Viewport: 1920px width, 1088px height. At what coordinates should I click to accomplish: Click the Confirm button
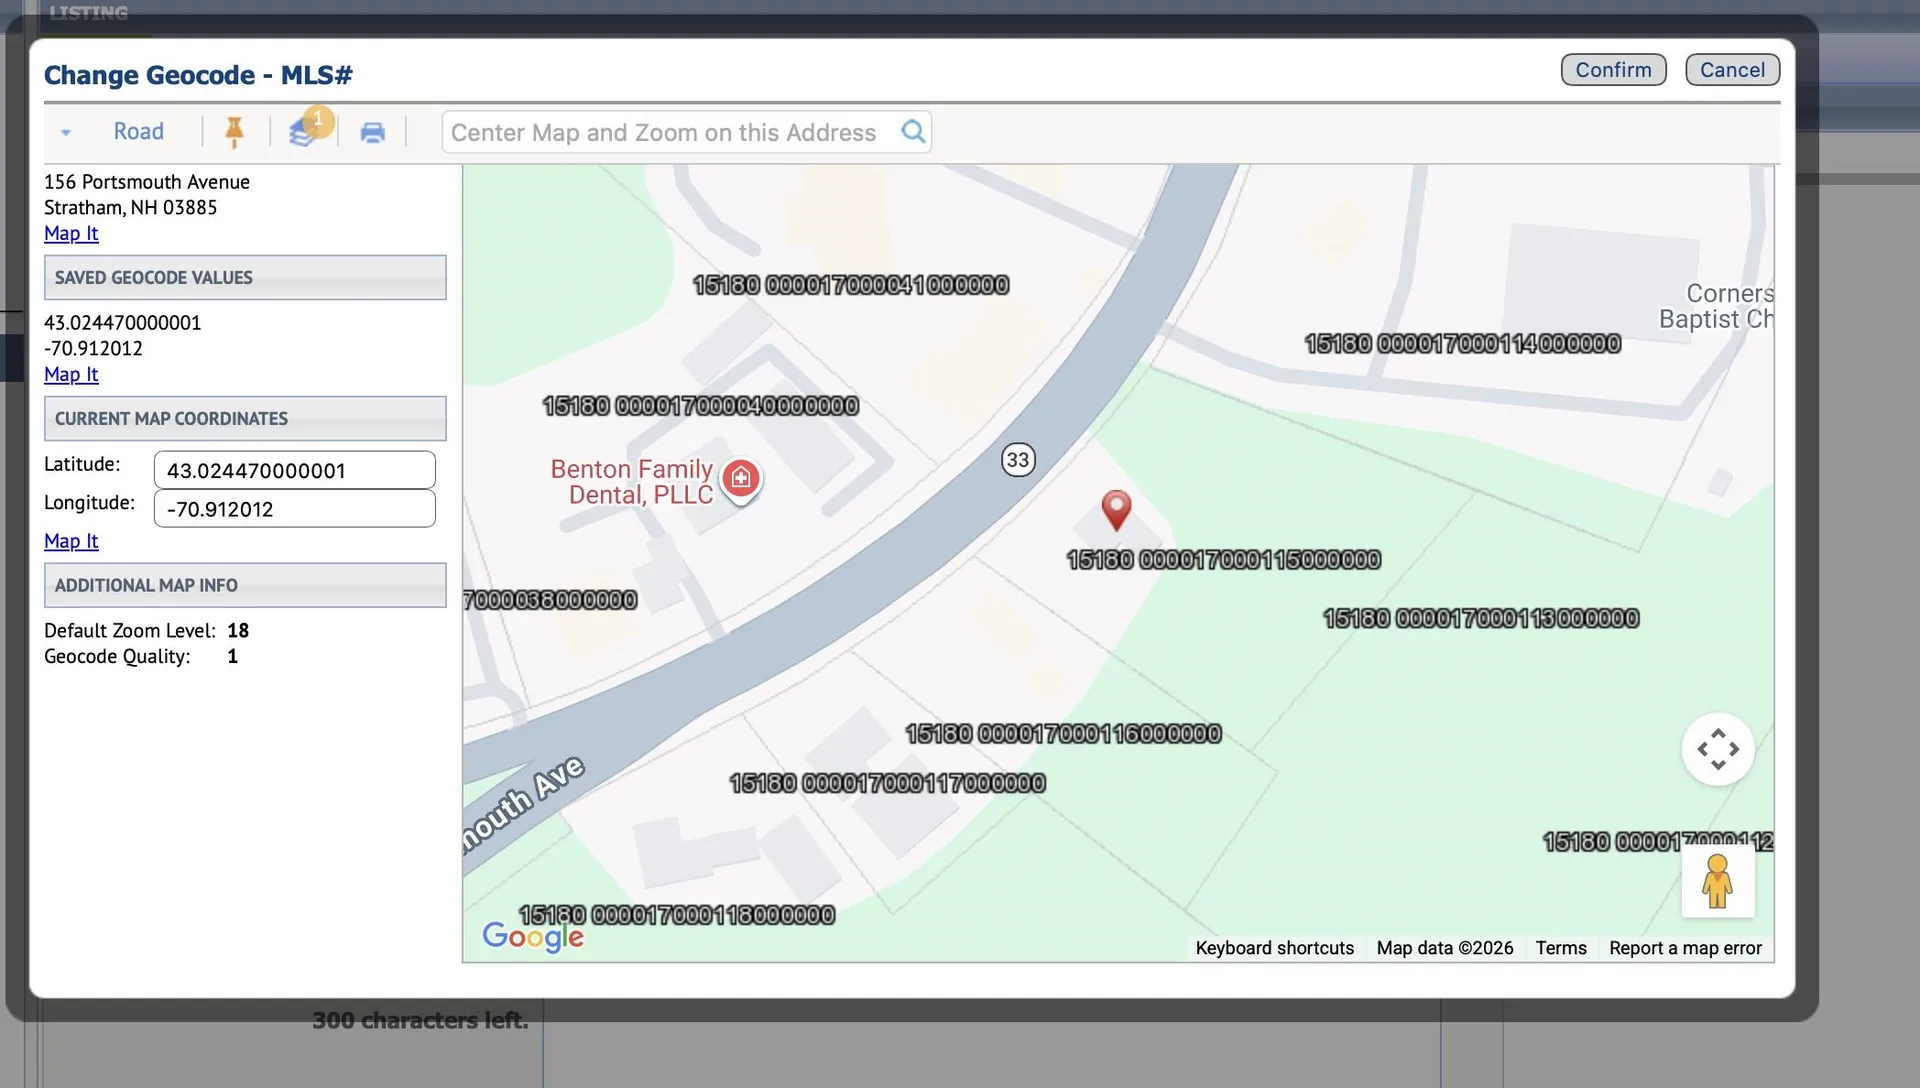coord(1614,70)
